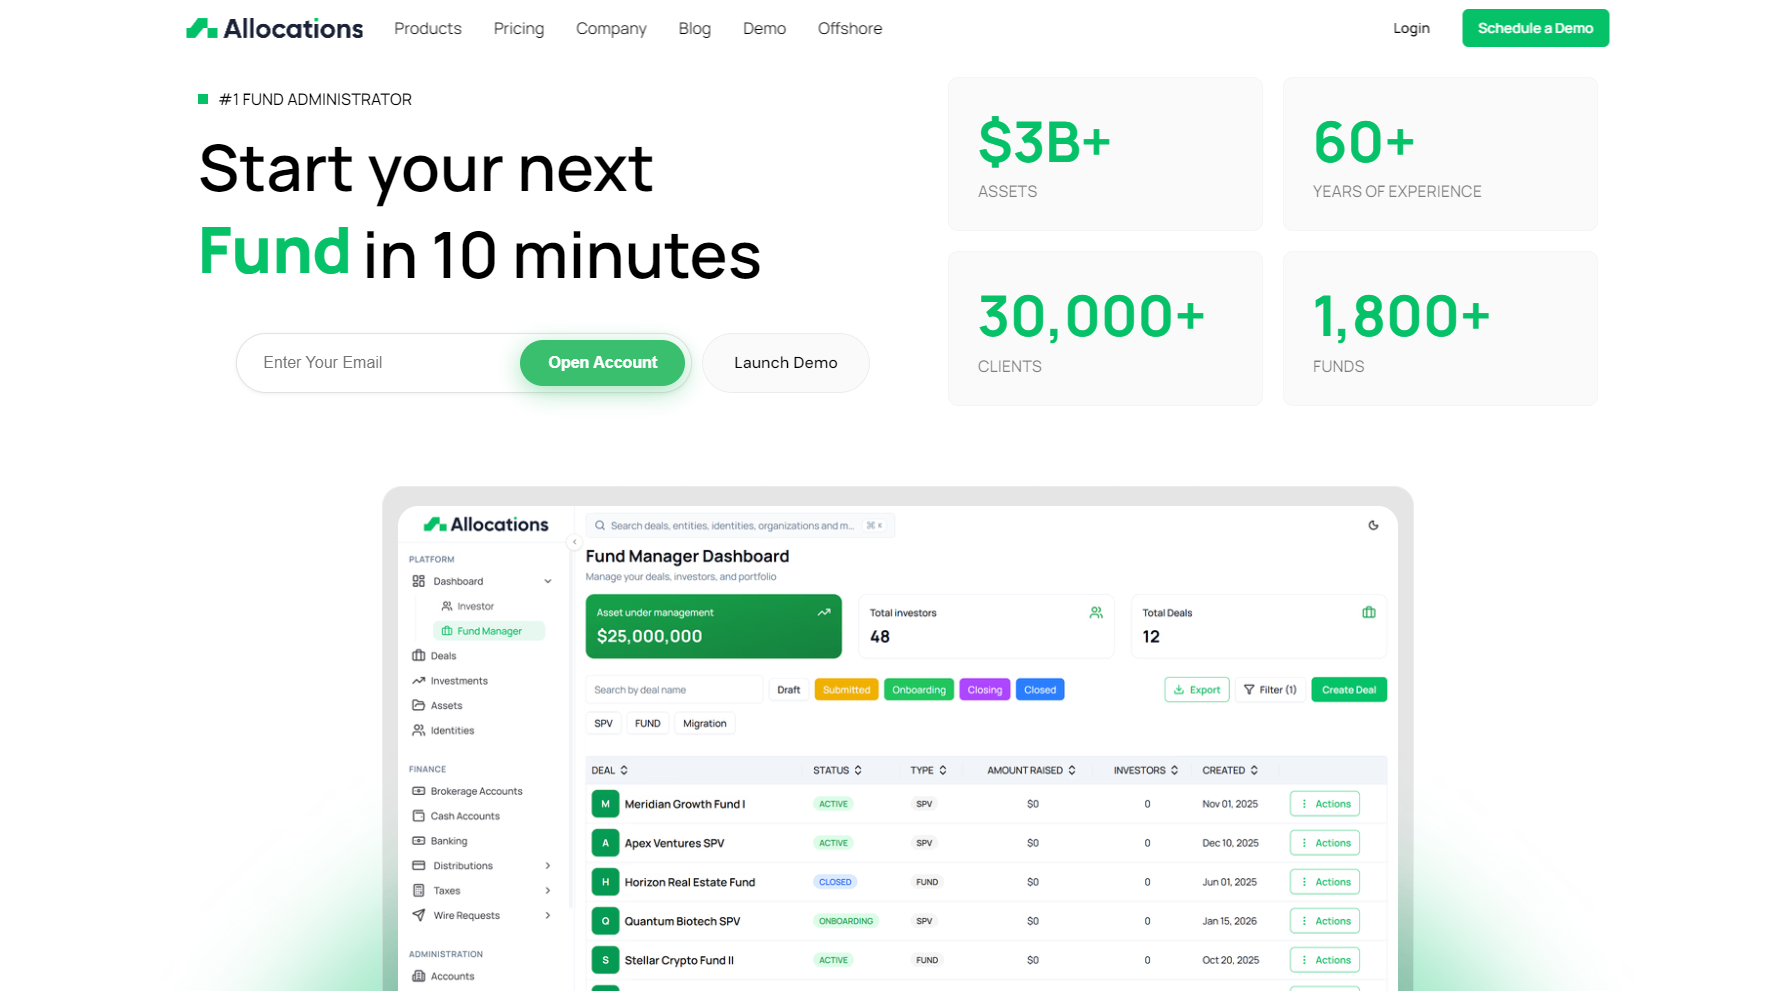Select the Onboarding status filter
This screenshot has height=991, width=1777.
click(x=918, y=690)
